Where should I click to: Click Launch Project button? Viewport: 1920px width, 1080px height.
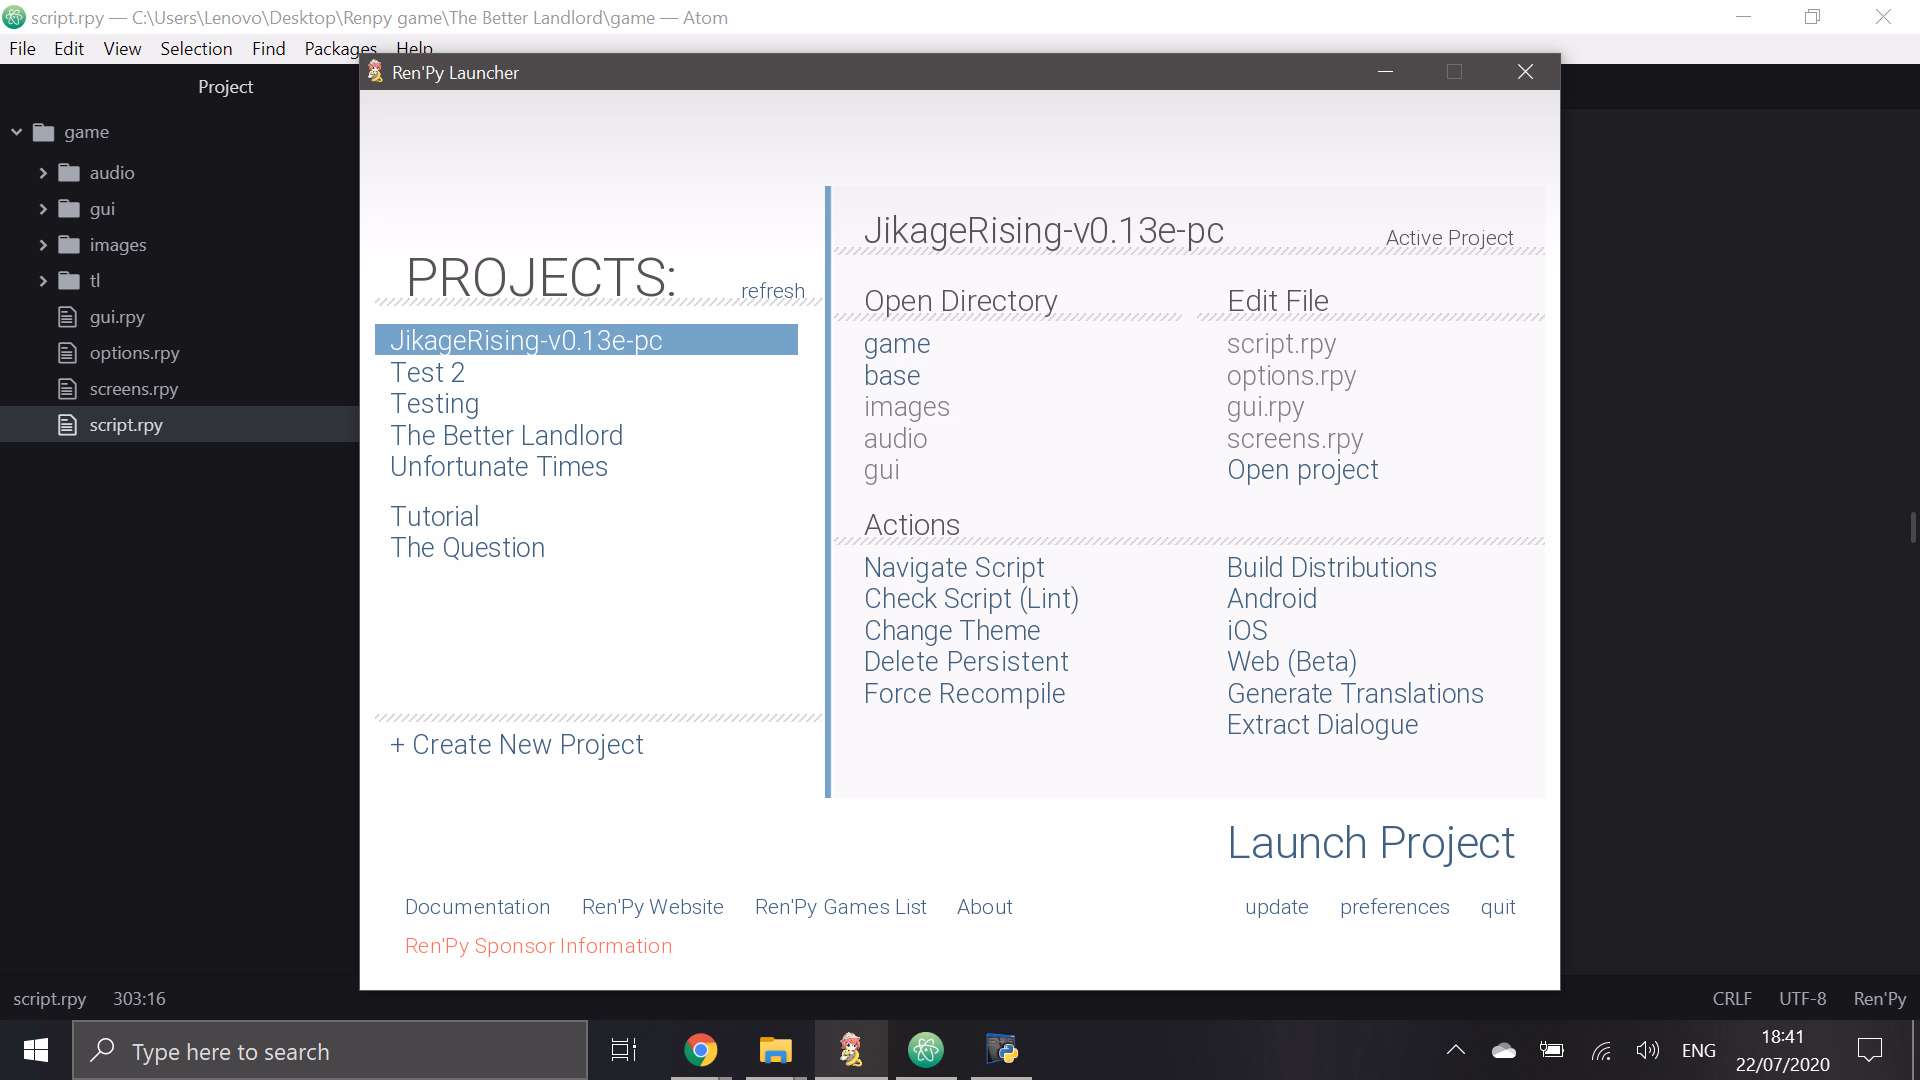(x=1371, y=843)
